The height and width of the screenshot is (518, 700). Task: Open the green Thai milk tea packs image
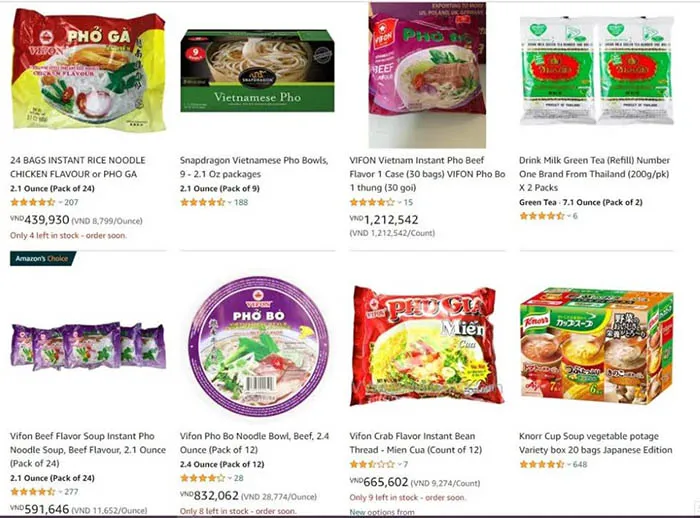point(596,71)
